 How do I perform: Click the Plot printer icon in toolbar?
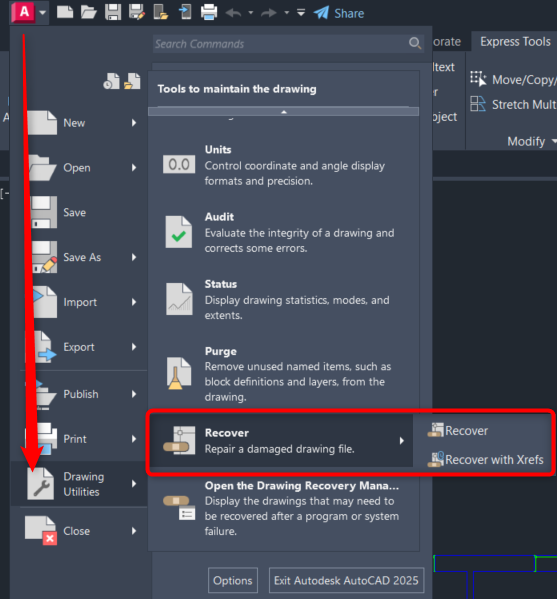pyautogui.click(x=209, y=13)
